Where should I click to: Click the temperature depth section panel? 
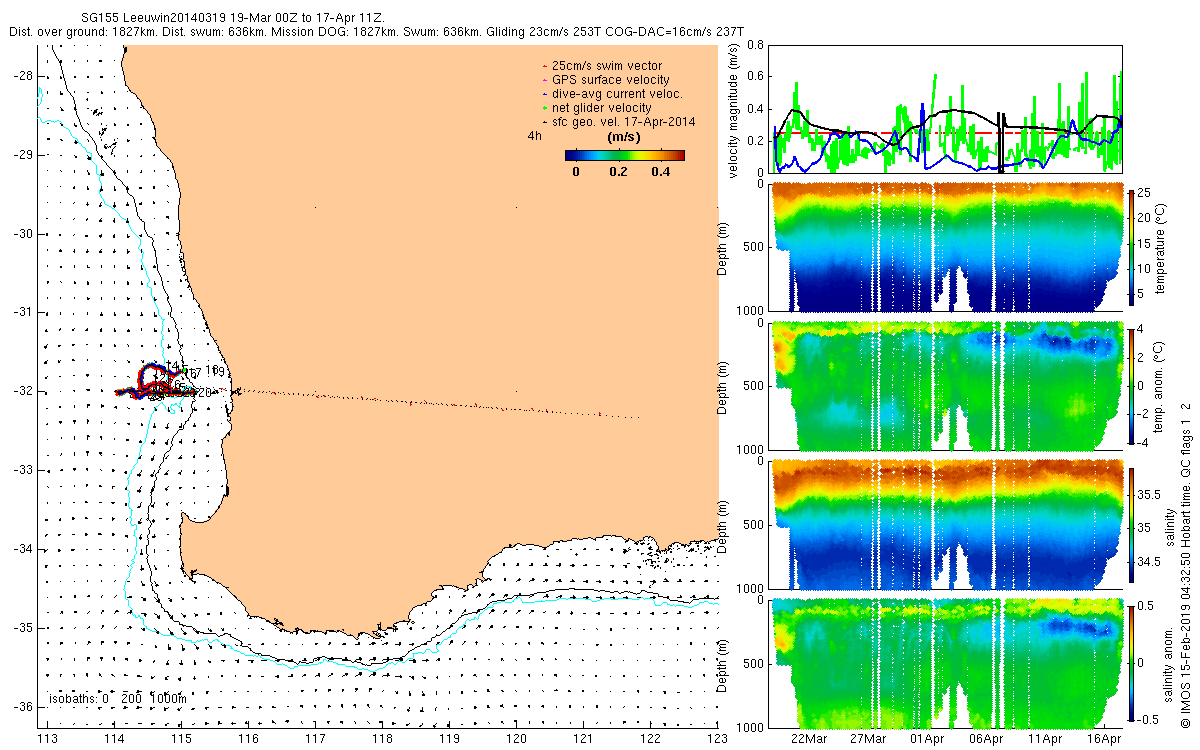click(x=947, y=246)
